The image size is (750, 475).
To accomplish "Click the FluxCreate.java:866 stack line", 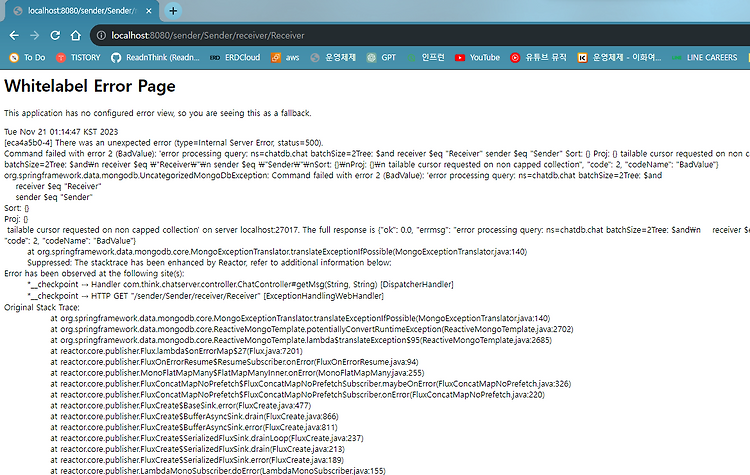I will pos(194,416).
